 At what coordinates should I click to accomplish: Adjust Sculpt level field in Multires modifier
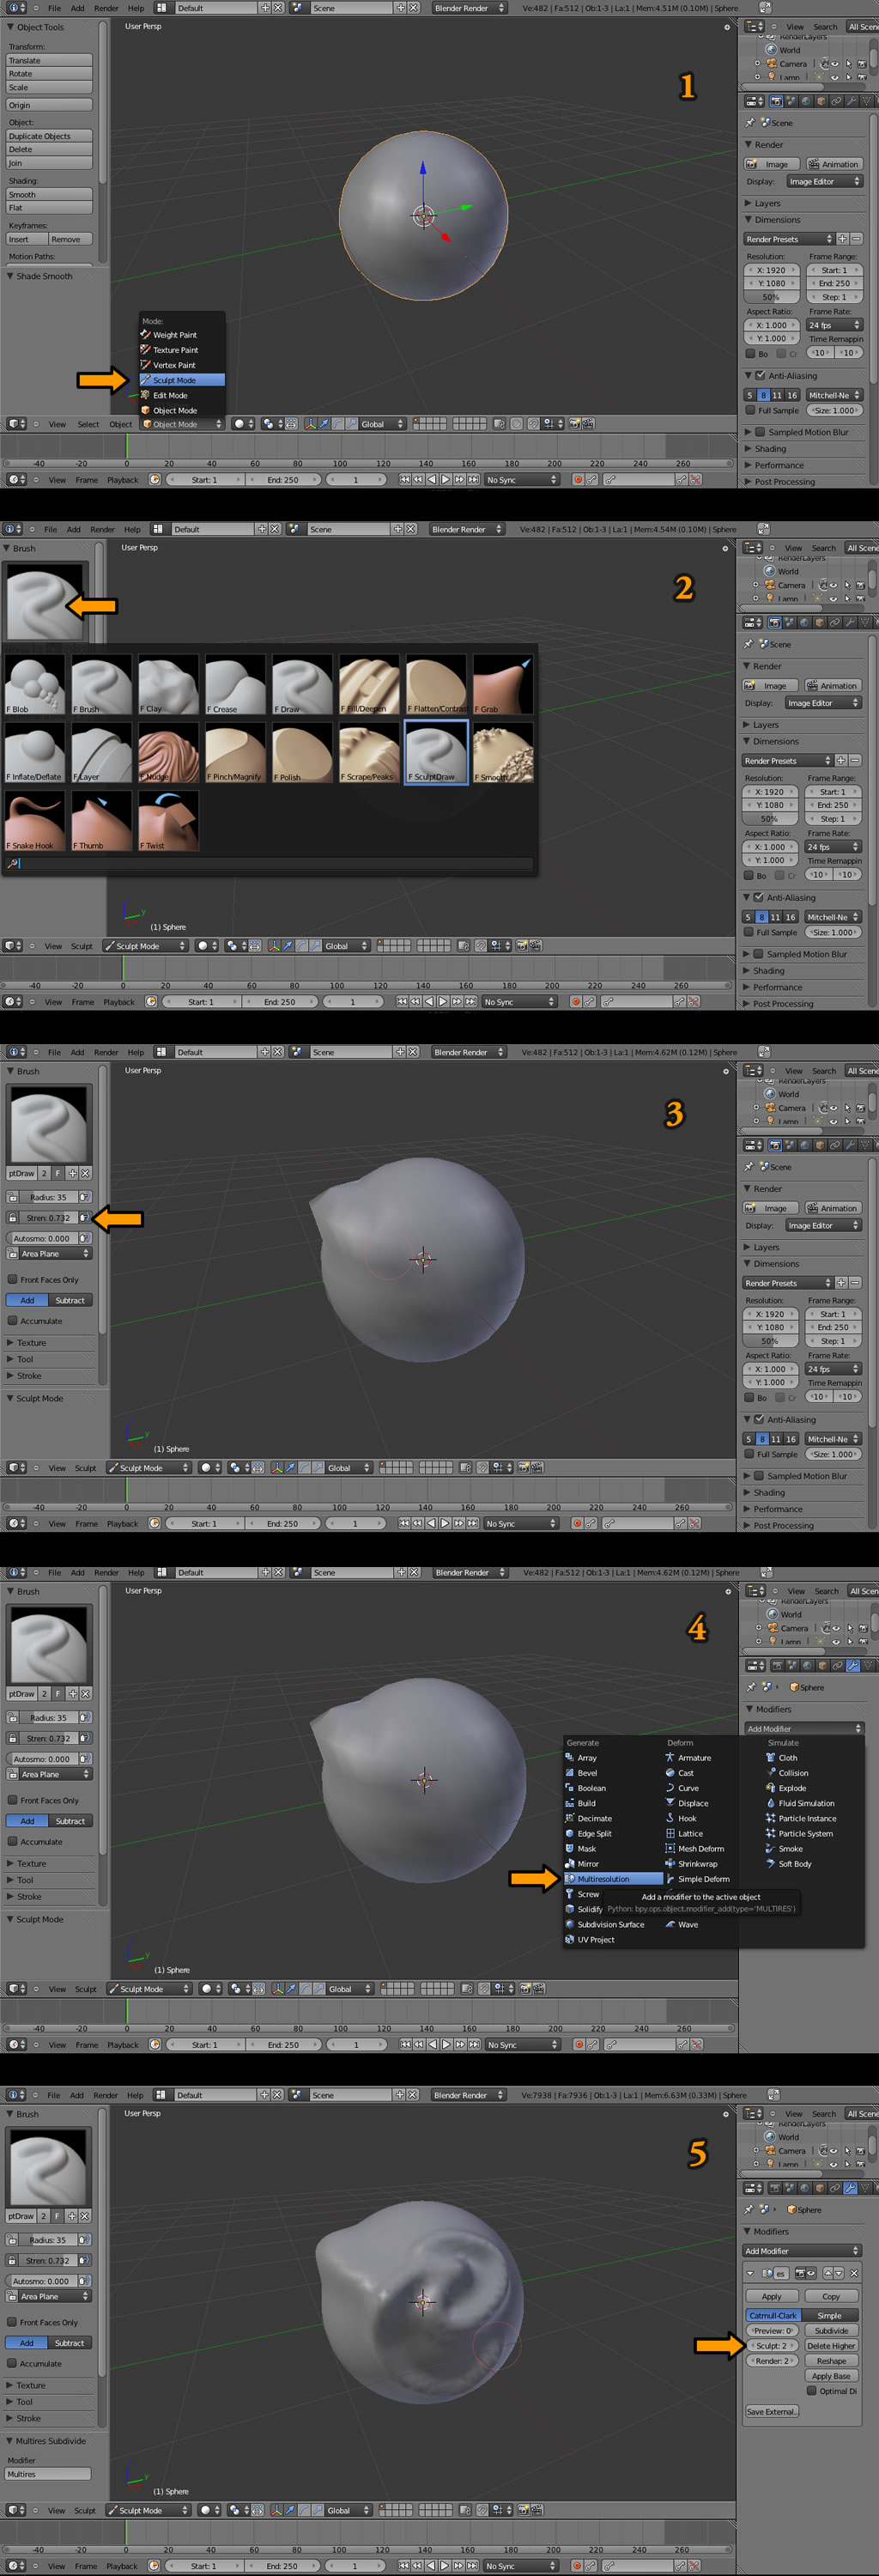point(772,2345)
